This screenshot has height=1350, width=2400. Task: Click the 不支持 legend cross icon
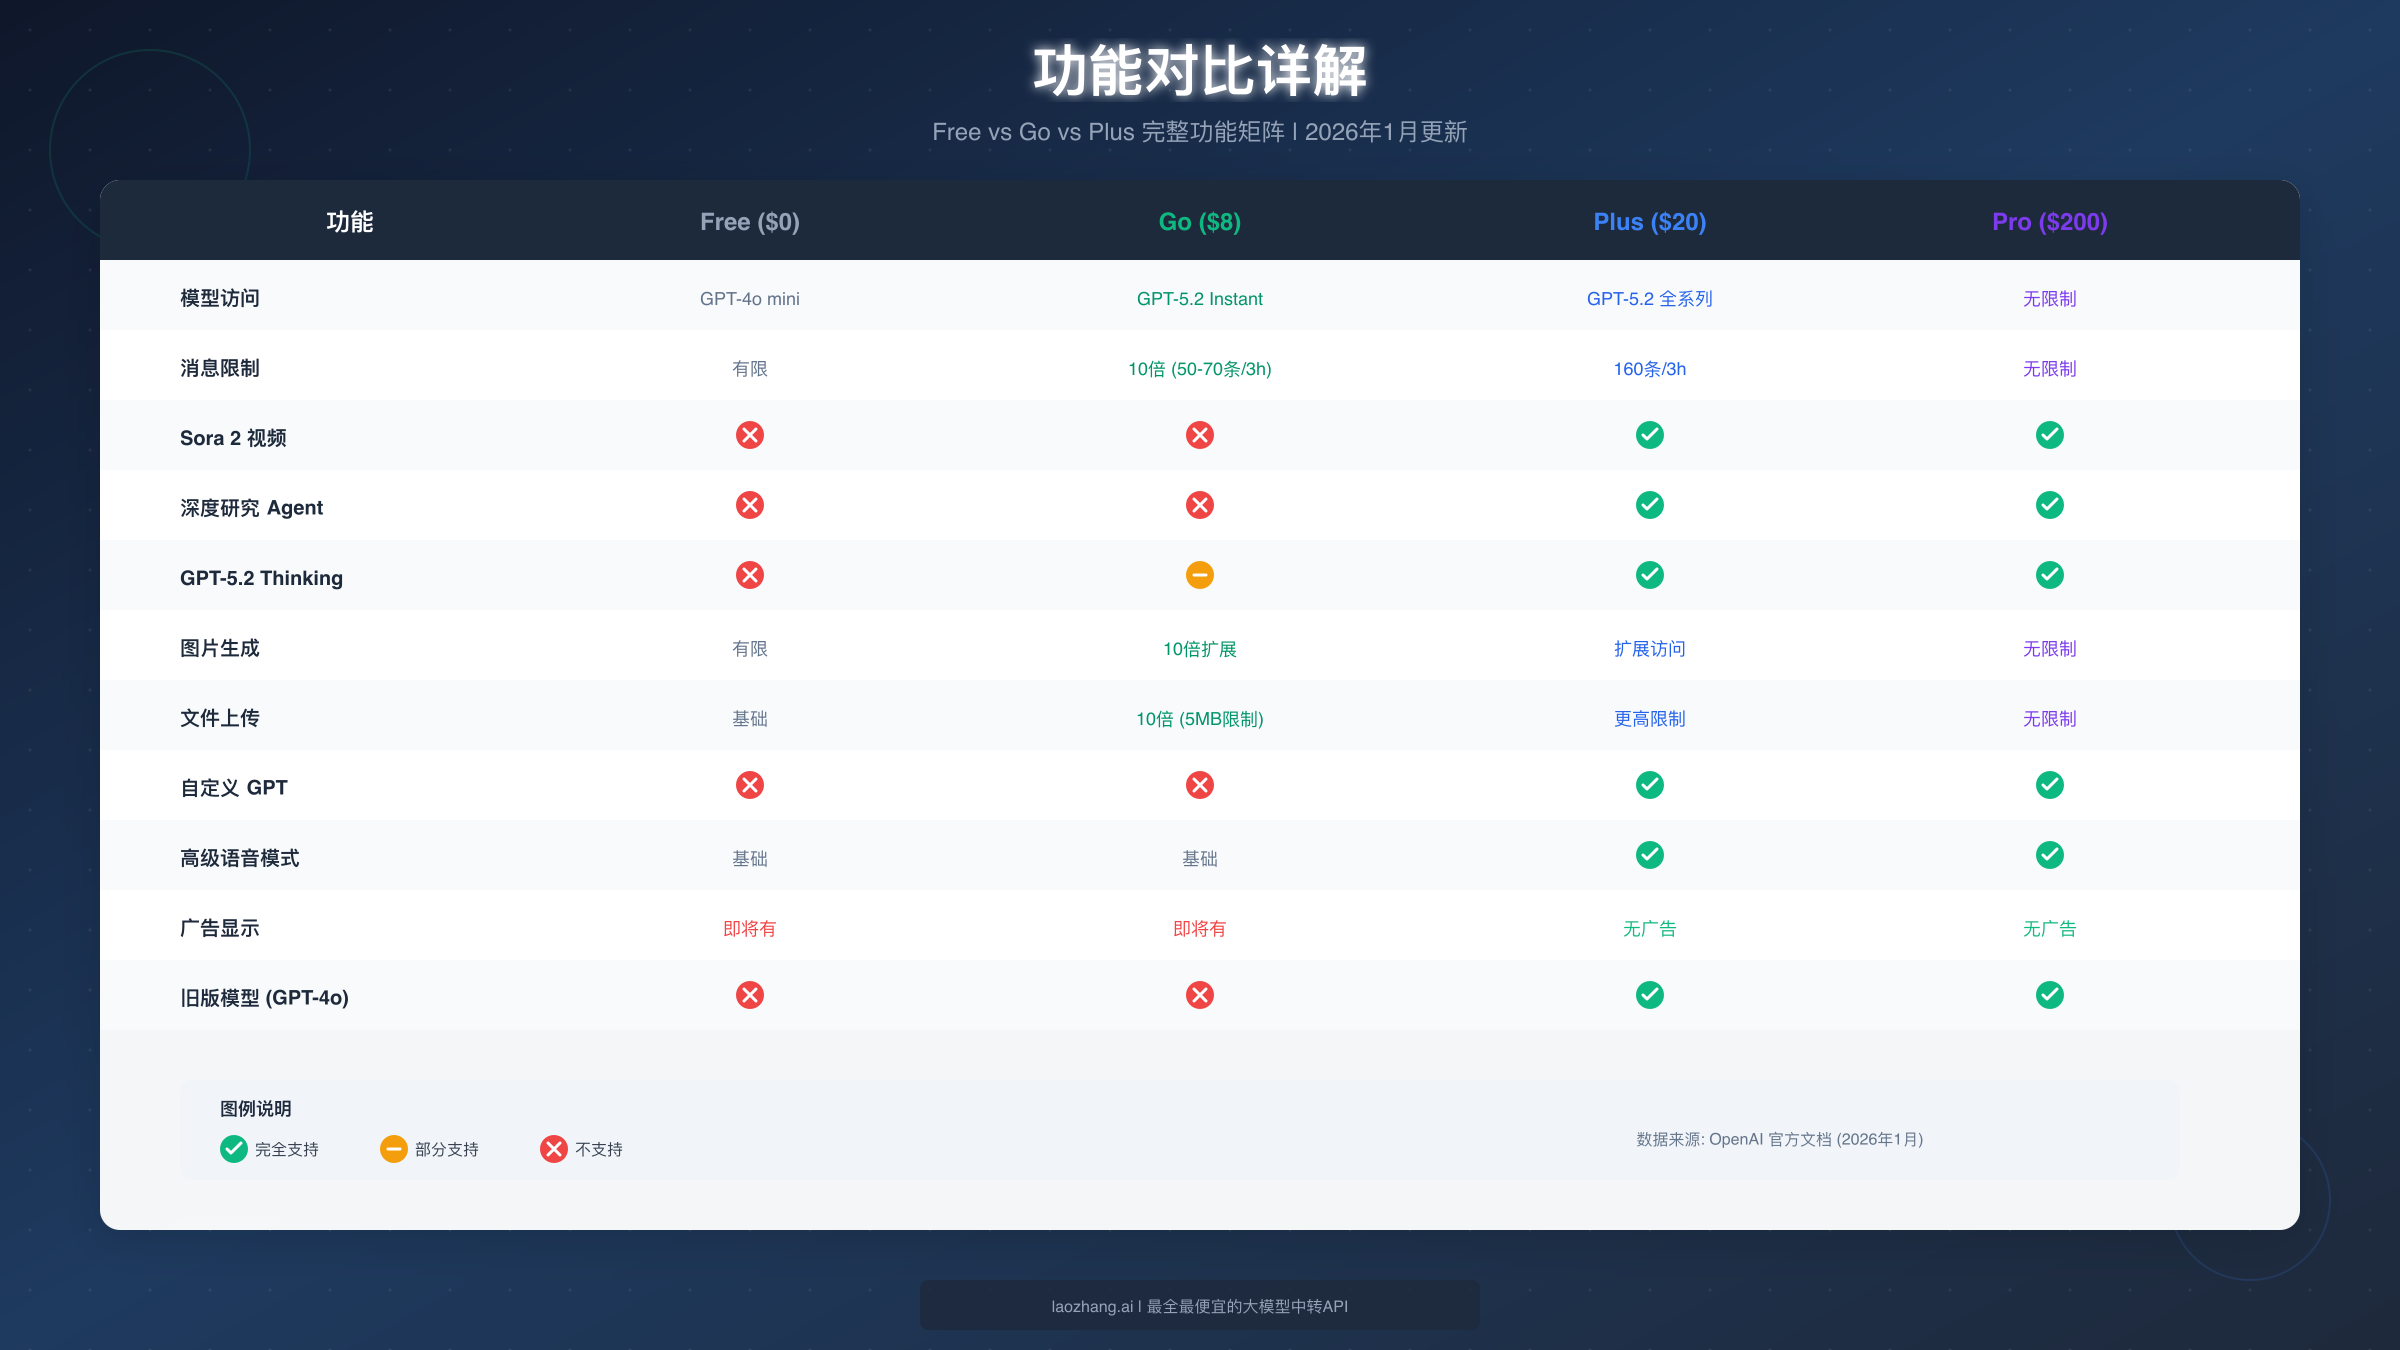(552, 1149)
